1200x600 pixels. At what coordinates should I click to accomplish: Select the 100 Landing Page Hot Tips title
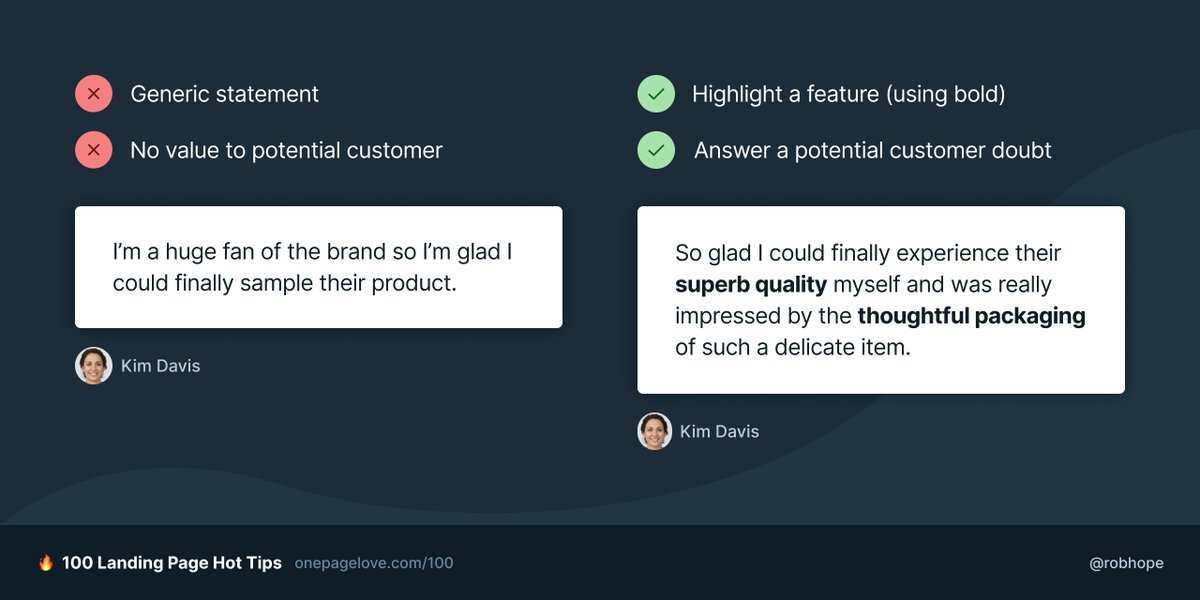click(172, 563)
